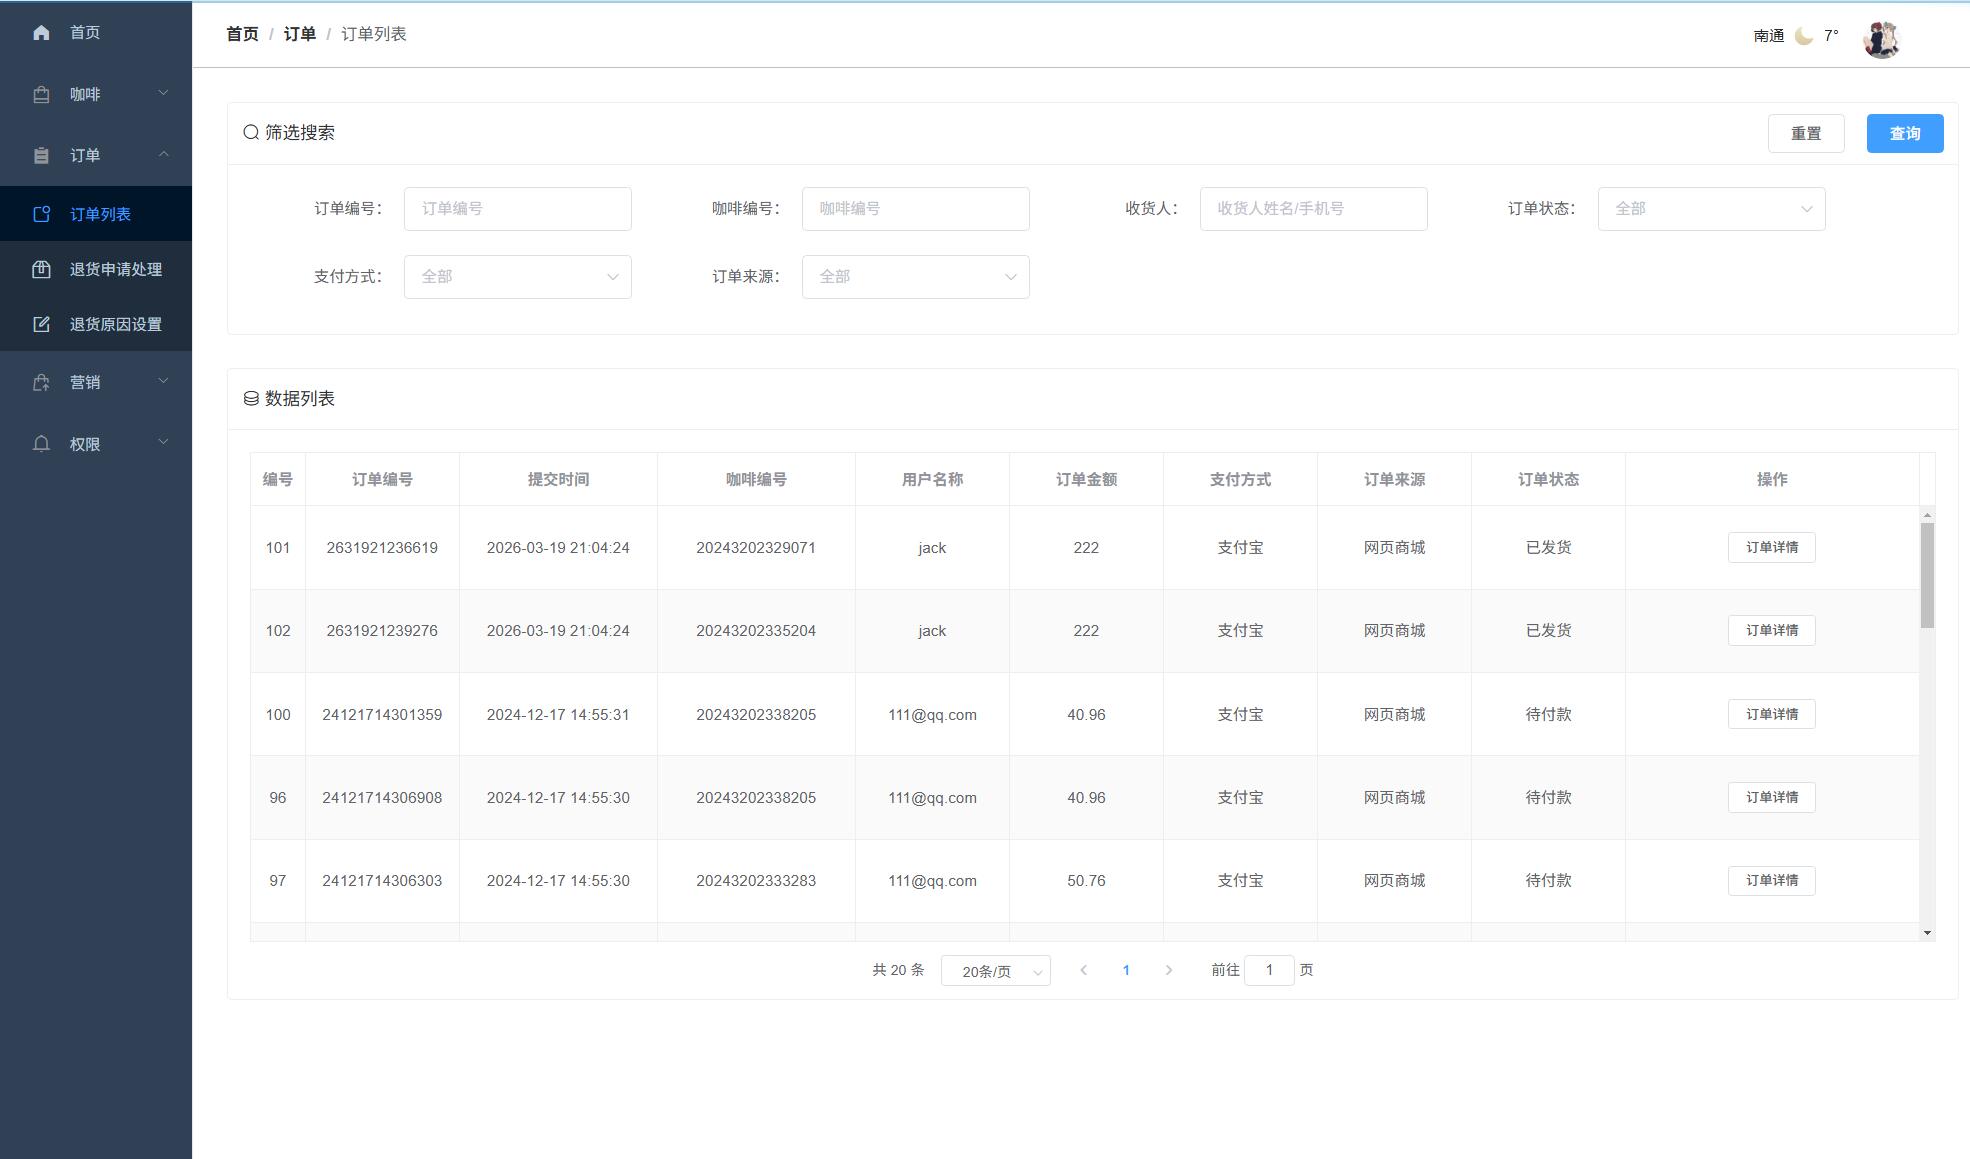Go to 首页 breadcrumb link
Screen dimensions: 1970x1159
pos(242,34)
